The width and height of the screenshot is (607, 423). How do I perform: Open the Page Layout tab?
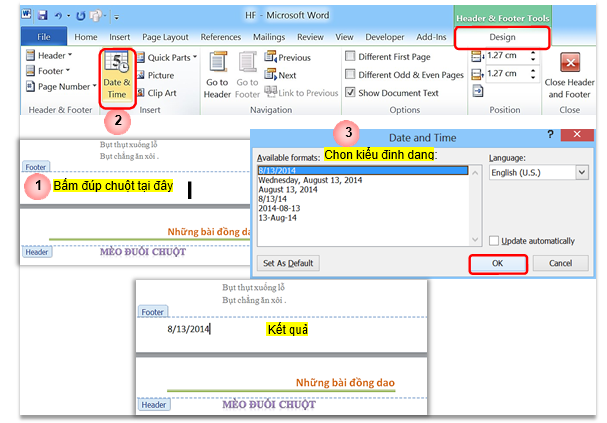tap(166, 37)
